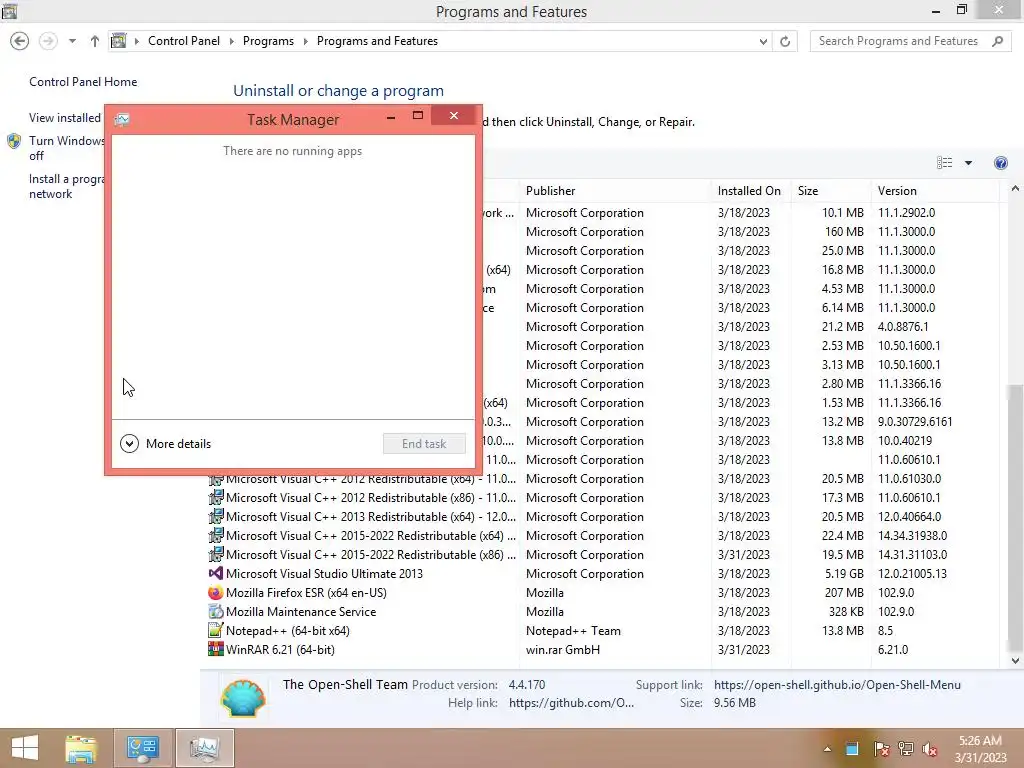Screen dimensions: 1024x768
Task: Click version 14.34.31938.0 cell
Action: pyautogui.click(x=912, y=536)
